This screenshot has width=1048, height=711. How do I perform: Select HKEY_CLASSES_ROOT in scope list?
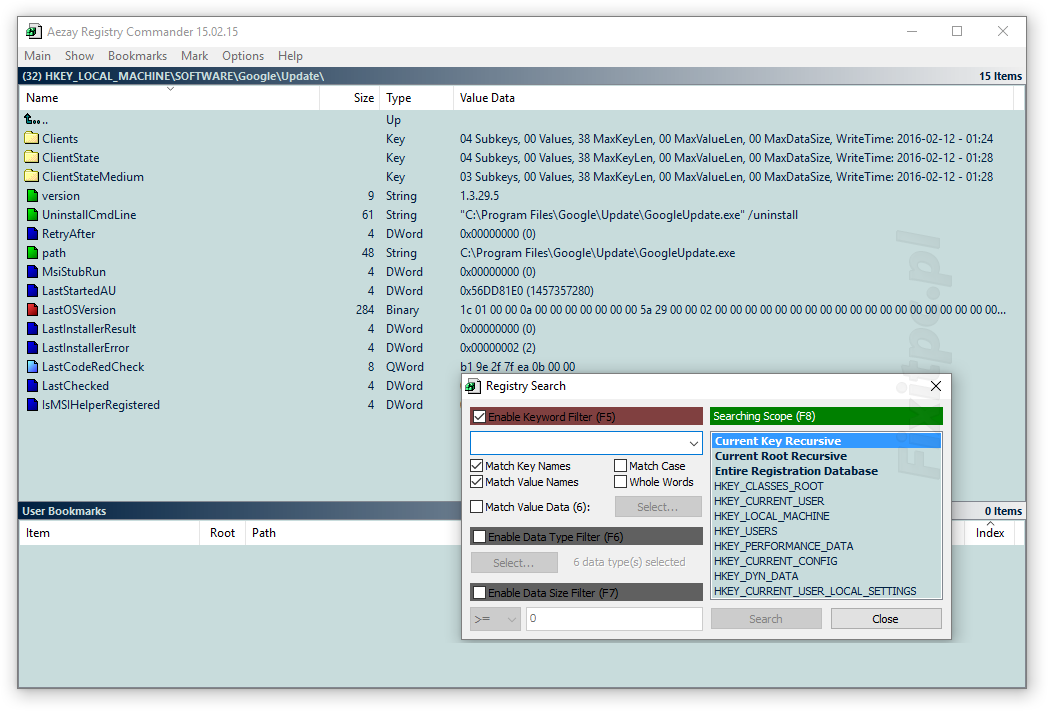pyautogui.click(x=826, y=486)
